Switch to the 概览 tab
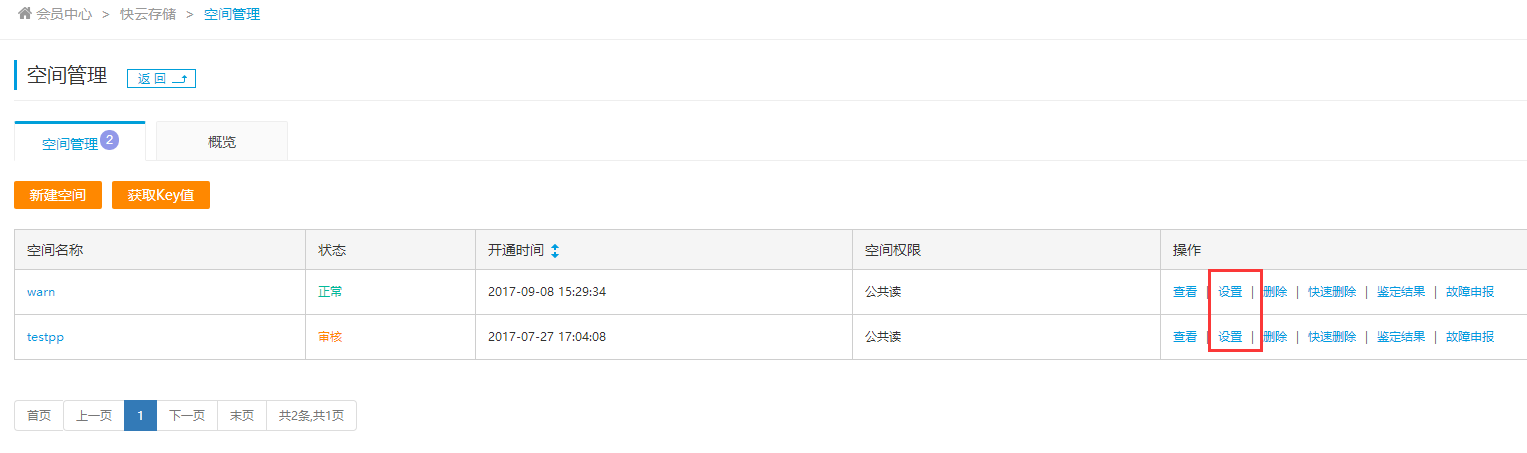 click(x=222, y=142)
